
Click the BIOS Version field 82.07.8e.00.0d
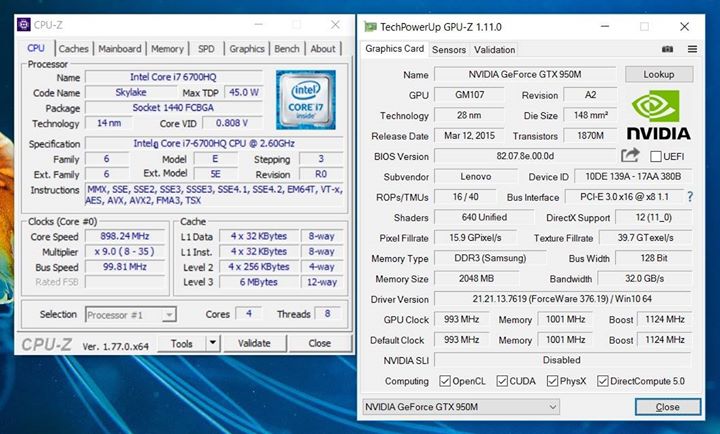click(x=525, y=156)
